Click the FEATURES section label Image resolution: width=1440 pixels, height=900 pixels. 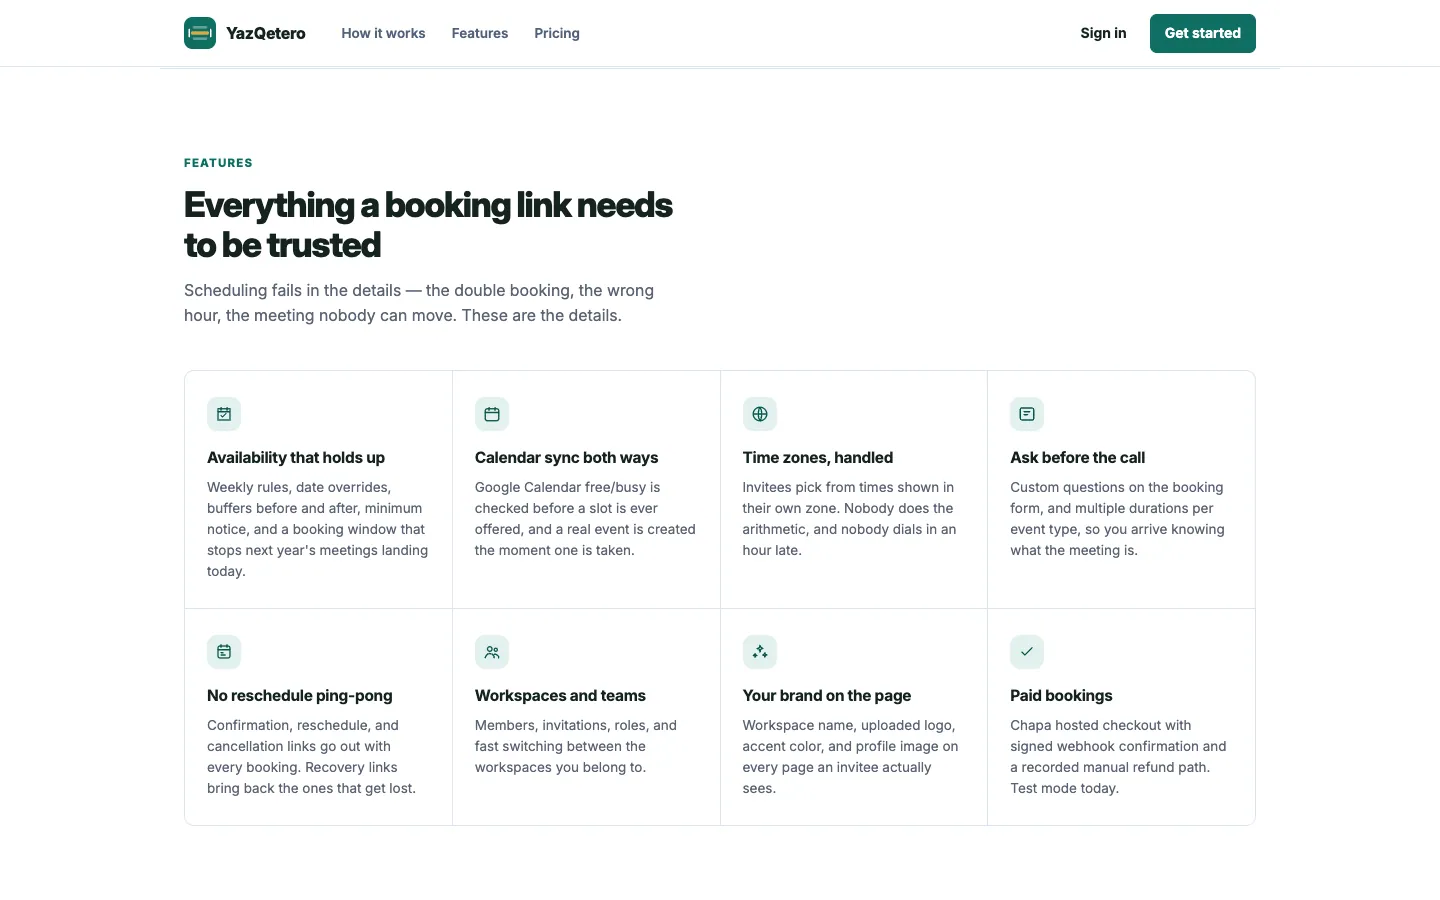coord(218,163)
